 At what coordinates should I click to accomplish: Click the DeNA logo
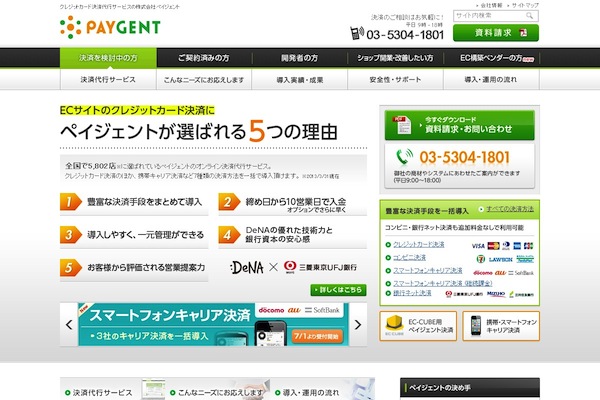247,267
